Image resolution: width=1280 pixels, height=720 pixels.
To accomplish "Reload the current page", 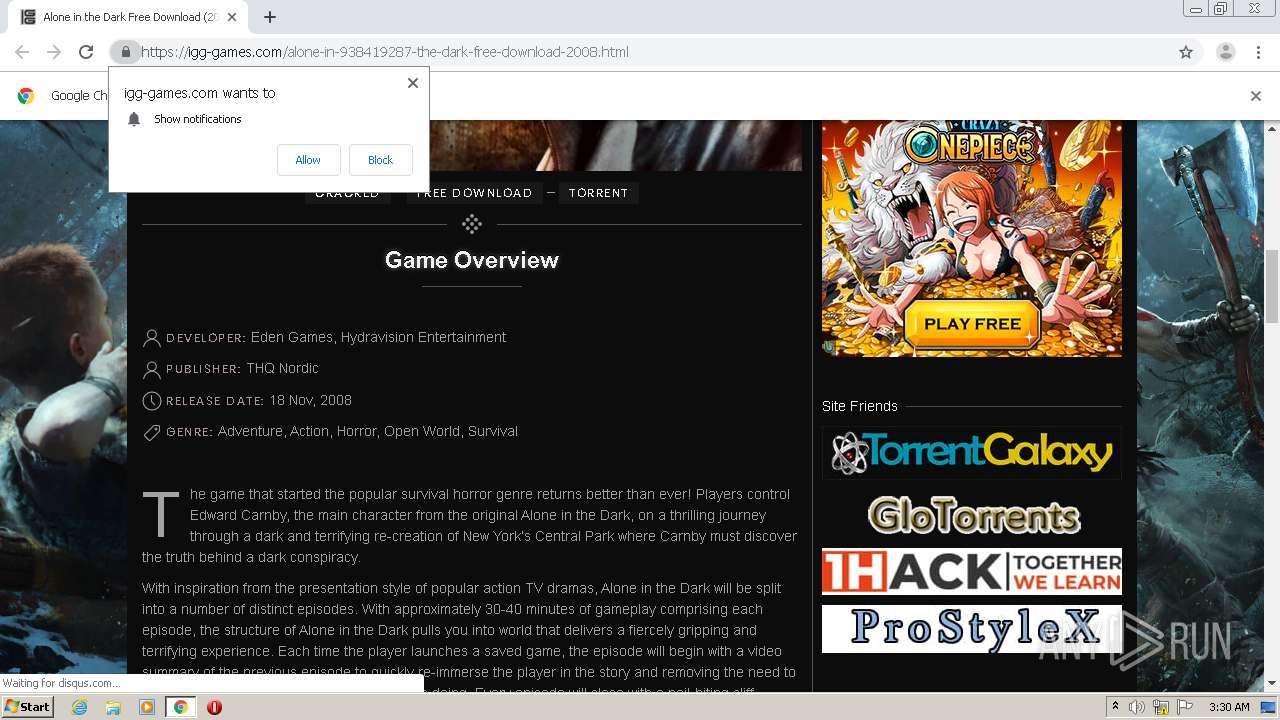I will click(86, 52).
